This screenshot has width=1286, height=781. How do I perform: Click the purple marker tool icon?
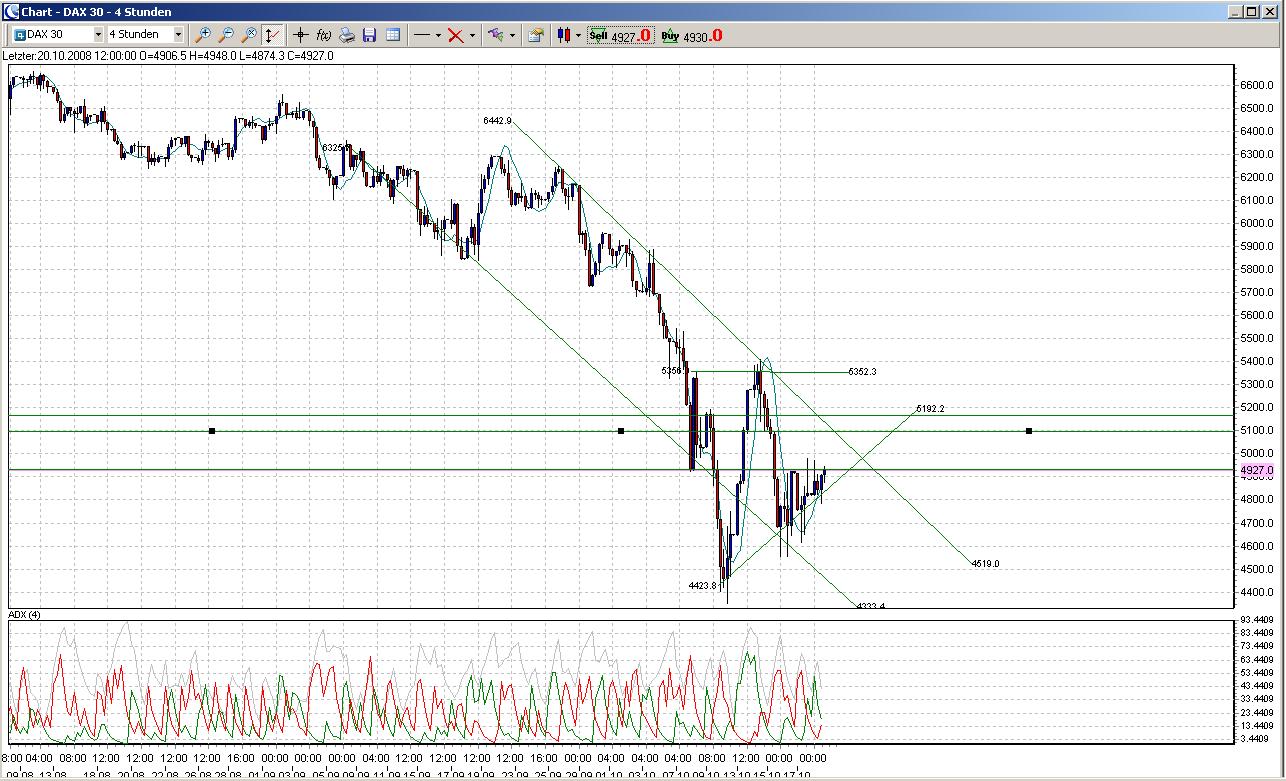coord(495,35)
